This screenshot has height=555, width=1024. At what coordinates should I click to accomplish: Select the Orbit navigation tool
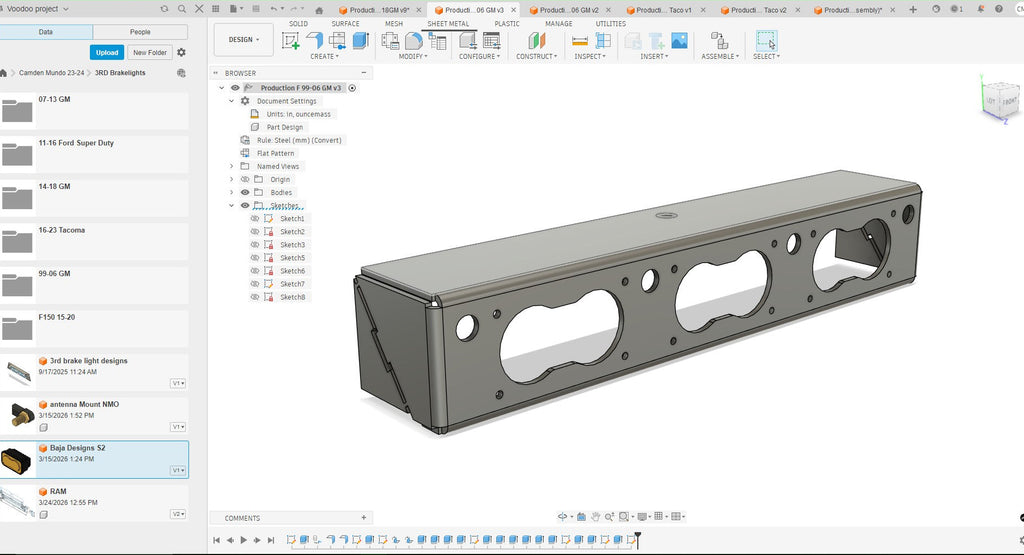pos(562,516)
